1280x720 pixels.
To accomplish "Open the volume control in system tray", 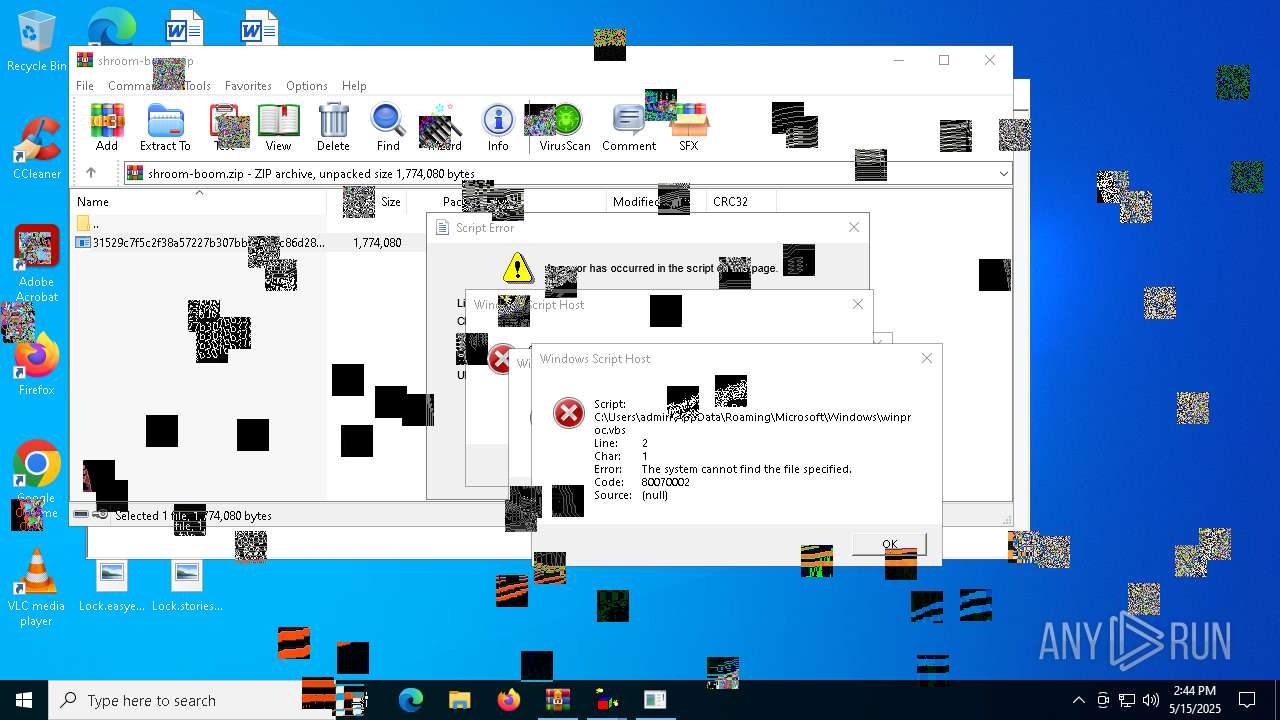I will tap(1151, 700).
